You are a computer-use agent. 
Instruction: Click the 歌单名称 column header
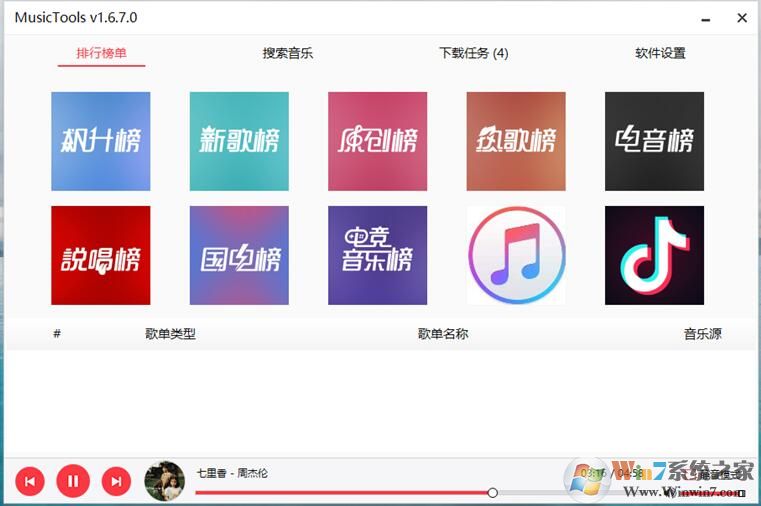click(x=443, y=334)
